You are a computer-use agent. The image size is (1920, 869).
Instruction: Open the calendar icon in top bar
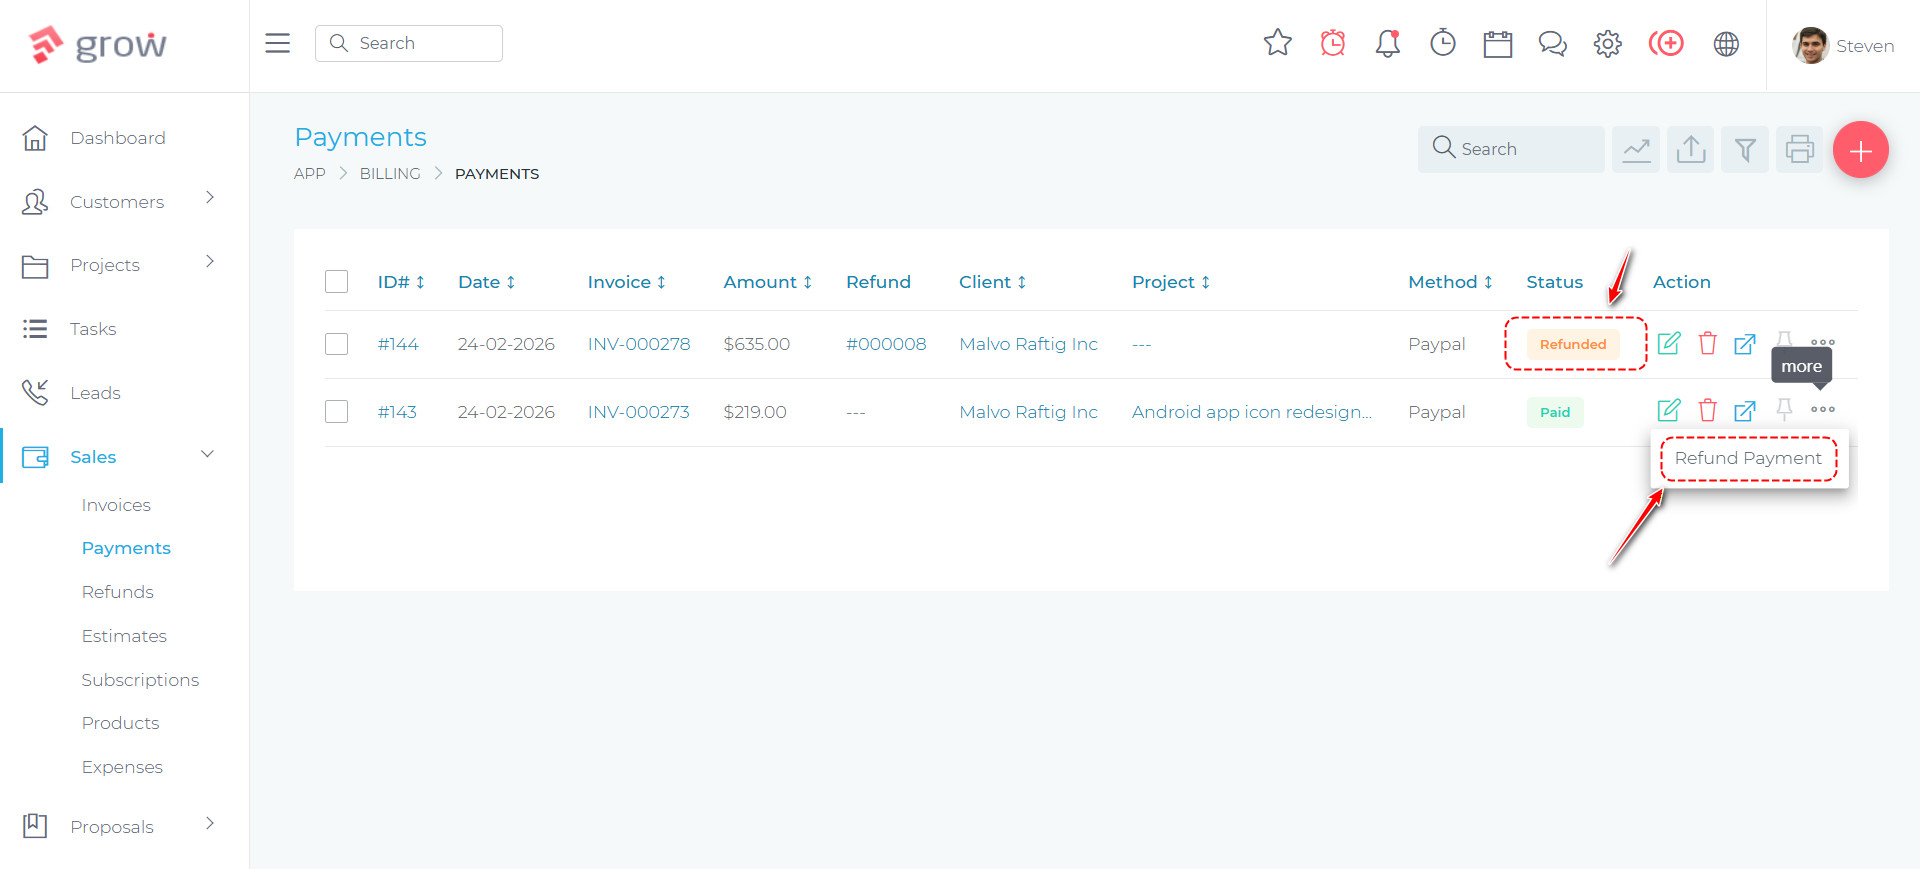tap(1497, 44)
